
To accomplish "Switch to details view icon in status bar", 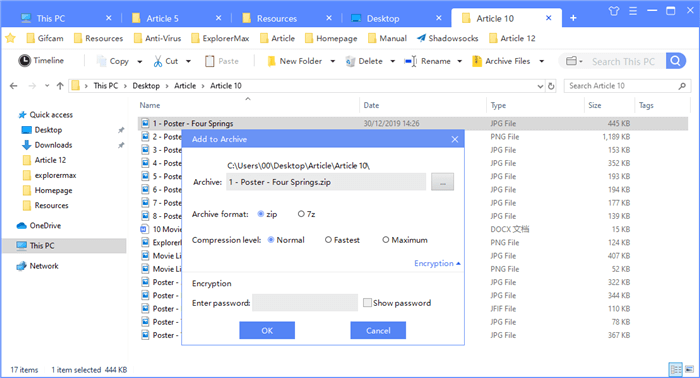I will [x=676, y=370].
